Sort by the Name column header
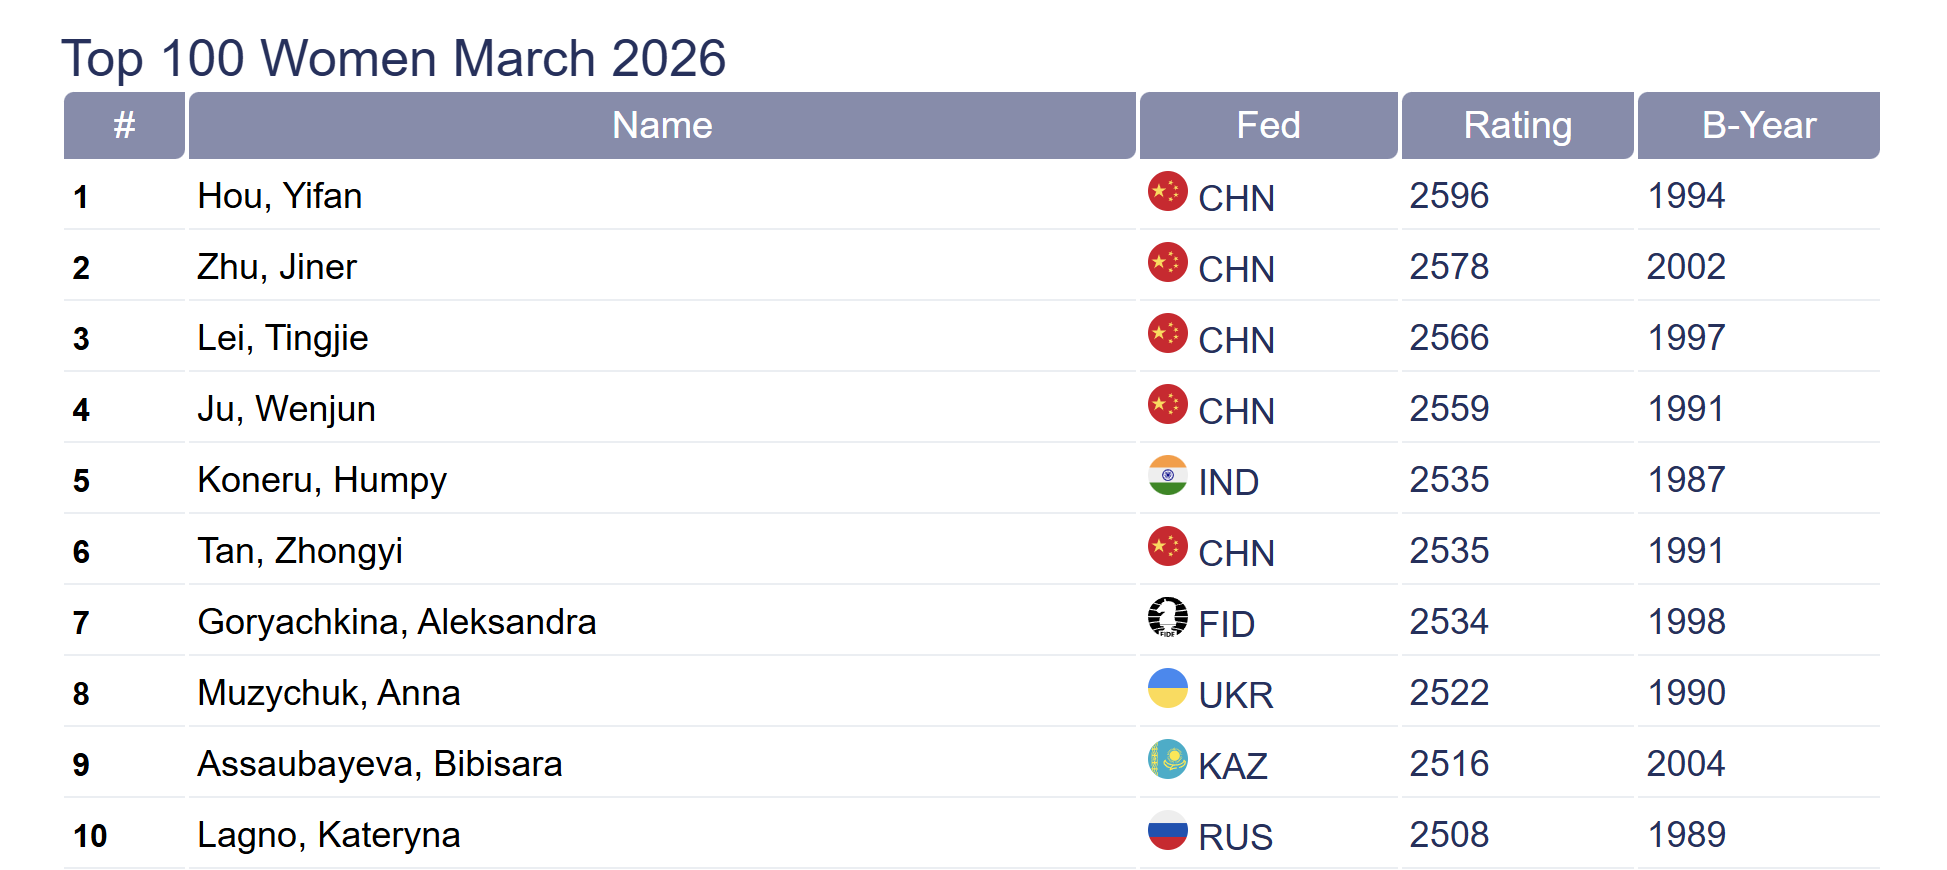 tap(662, 125)
